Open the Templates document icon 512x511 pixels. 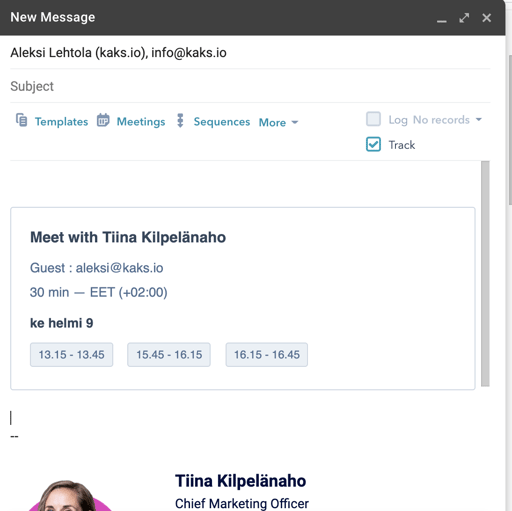tap(22, 120)
